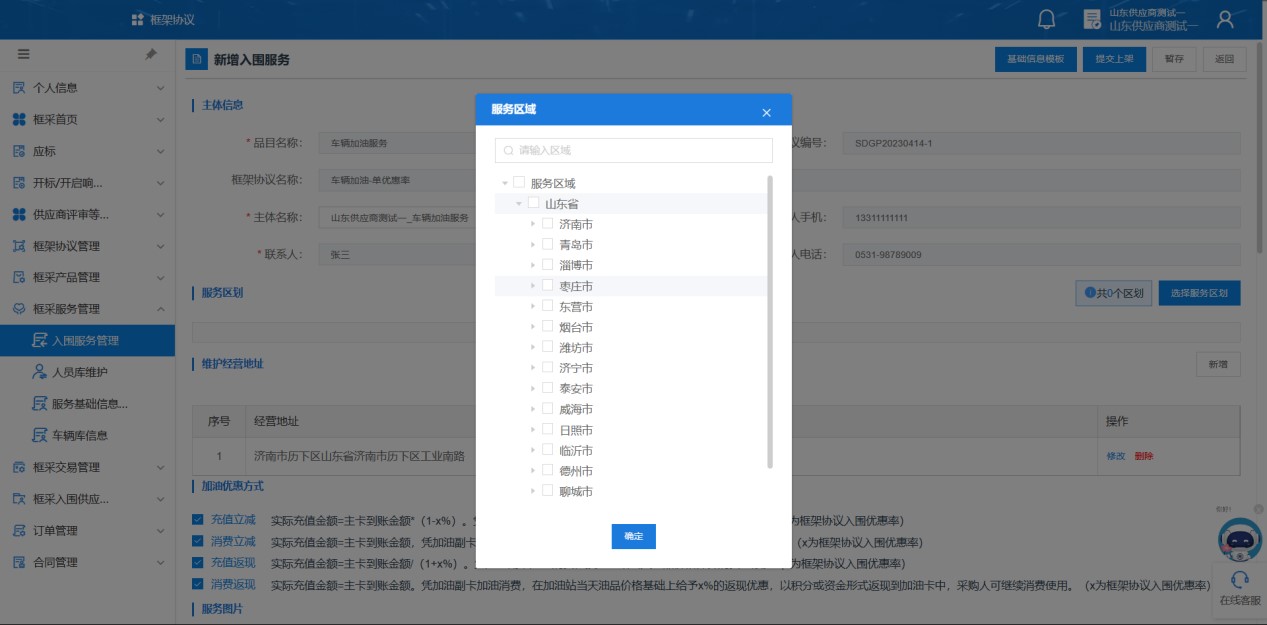Click the 新增入围服务 page title icon
The image size is (1267, 625).
click(x=197, y=59)
